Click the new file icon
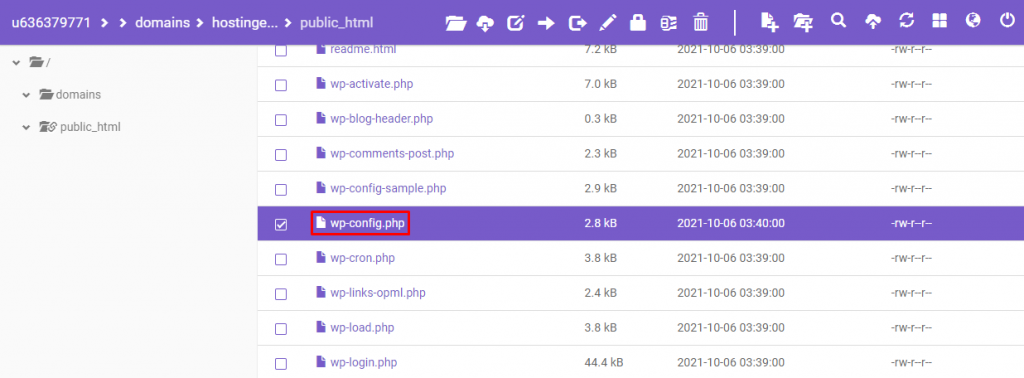The width and height of the screenshot is (1024, 378). point(770,23)
